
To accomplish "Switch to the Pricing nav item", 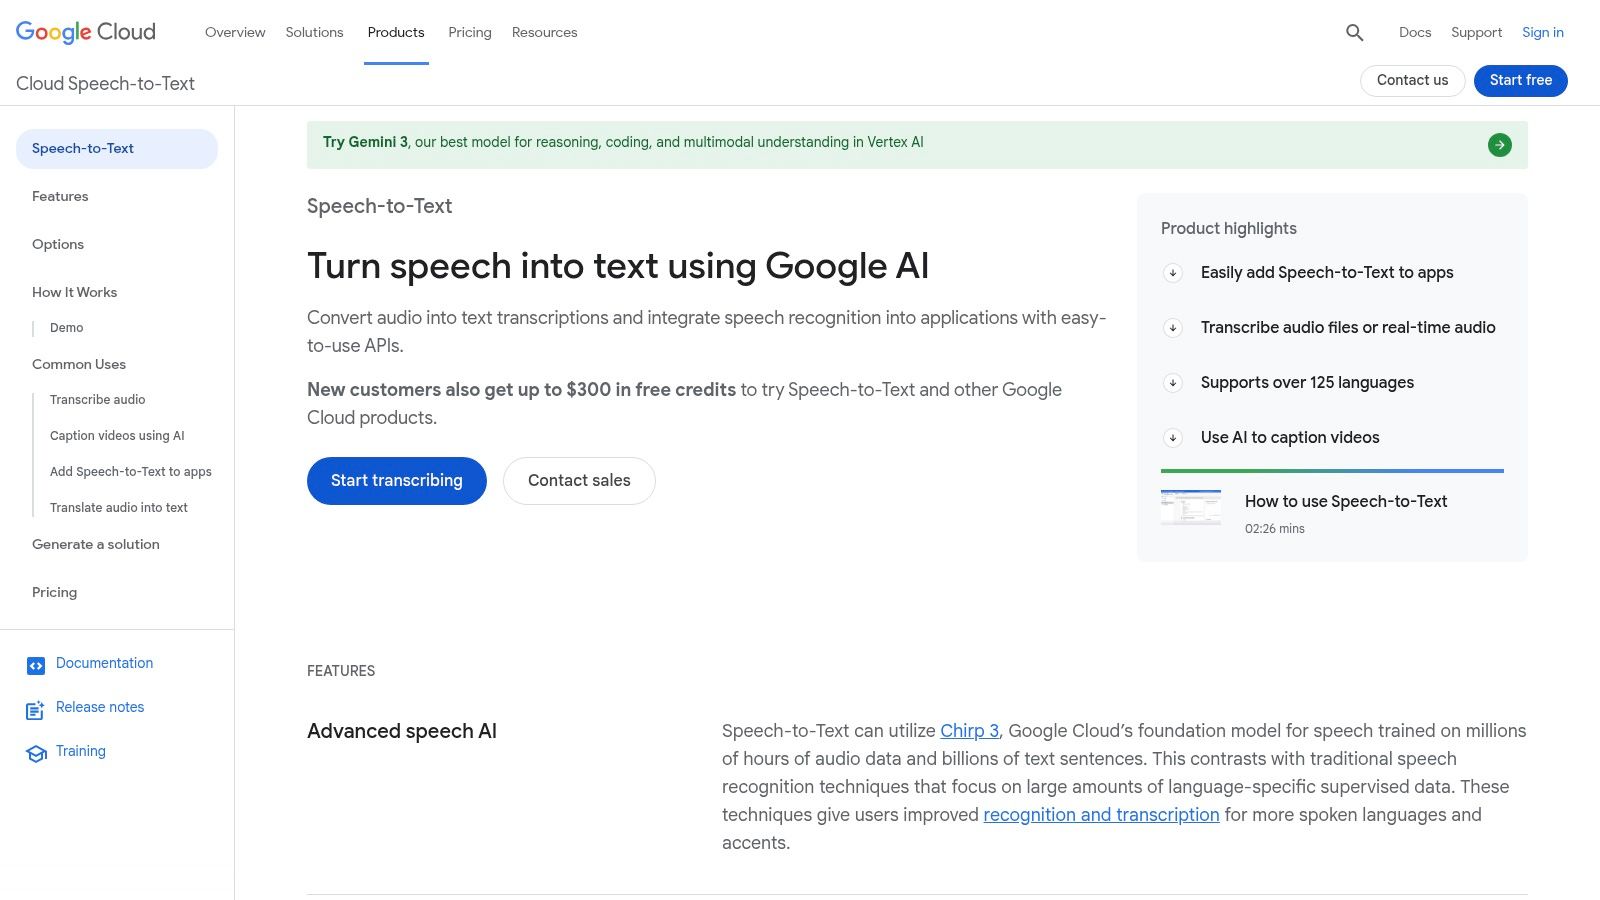I will coord(469,32).
